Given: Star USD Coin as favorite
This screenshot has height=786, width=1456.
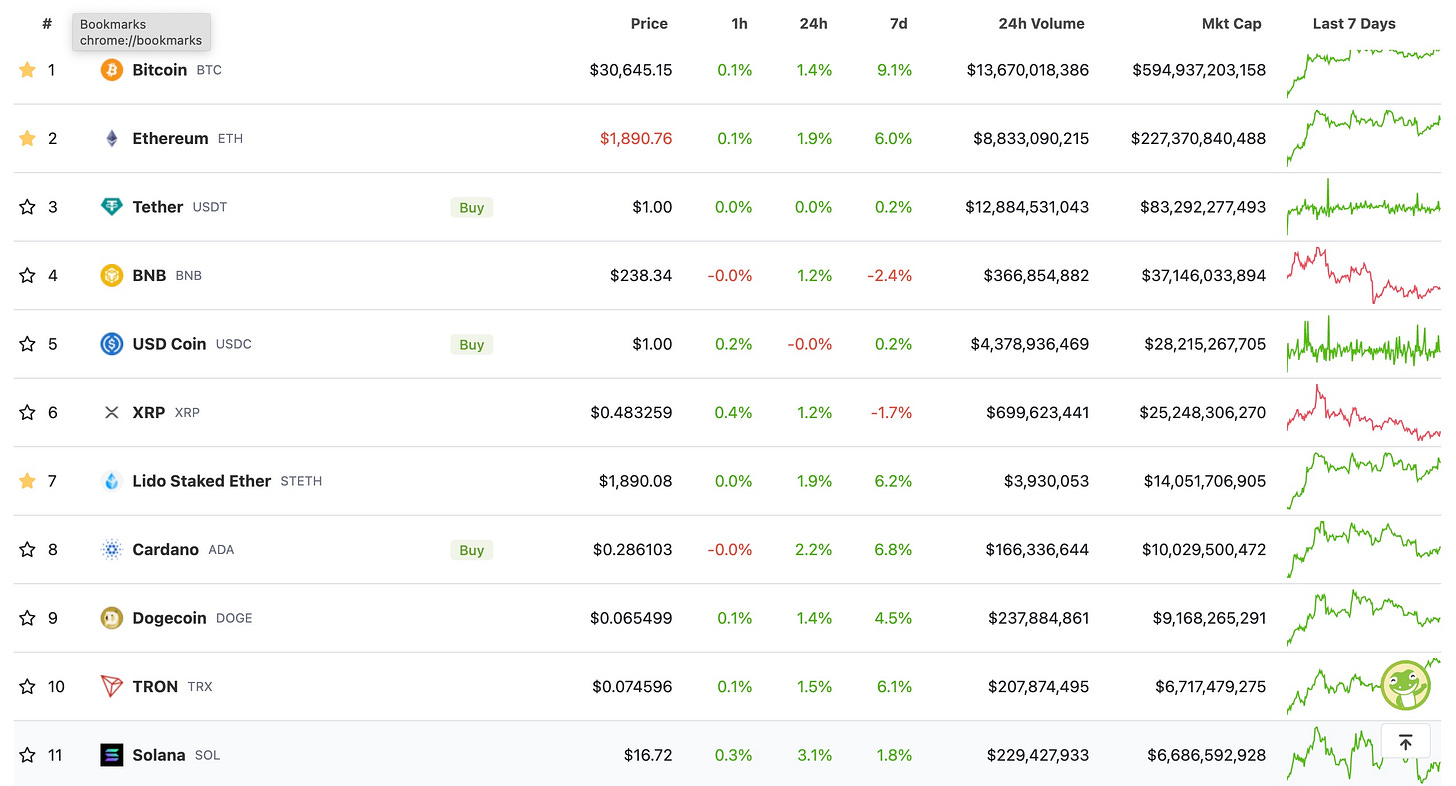Looking at the screenshot, I should click(27, 344).
